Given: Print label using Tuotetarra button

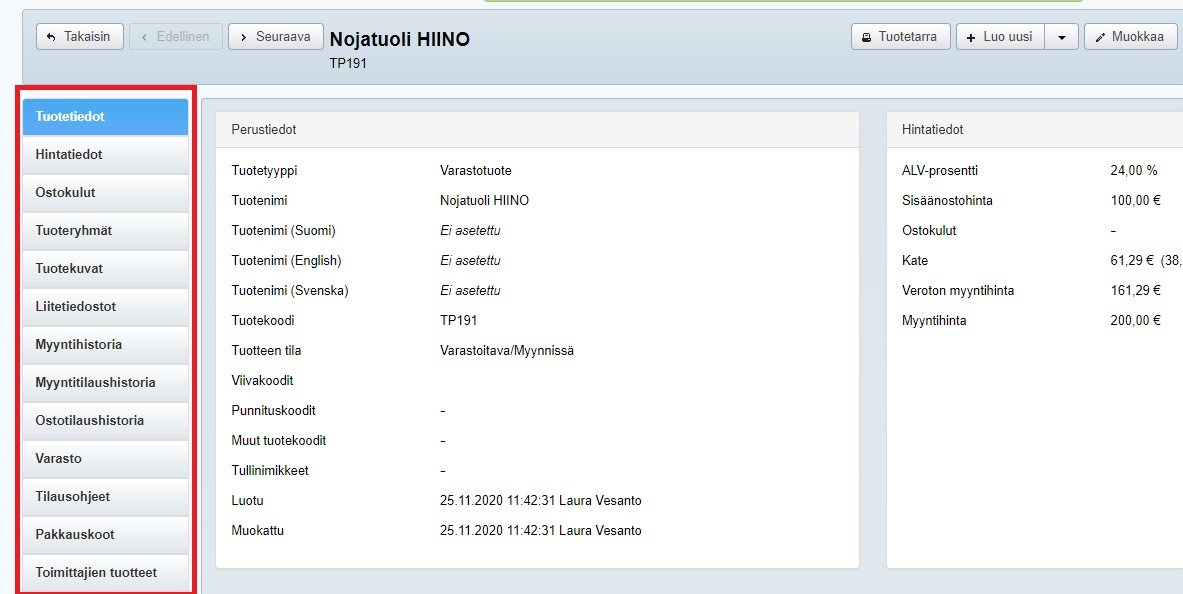Looking at the screenshot, I should point(900,37).
